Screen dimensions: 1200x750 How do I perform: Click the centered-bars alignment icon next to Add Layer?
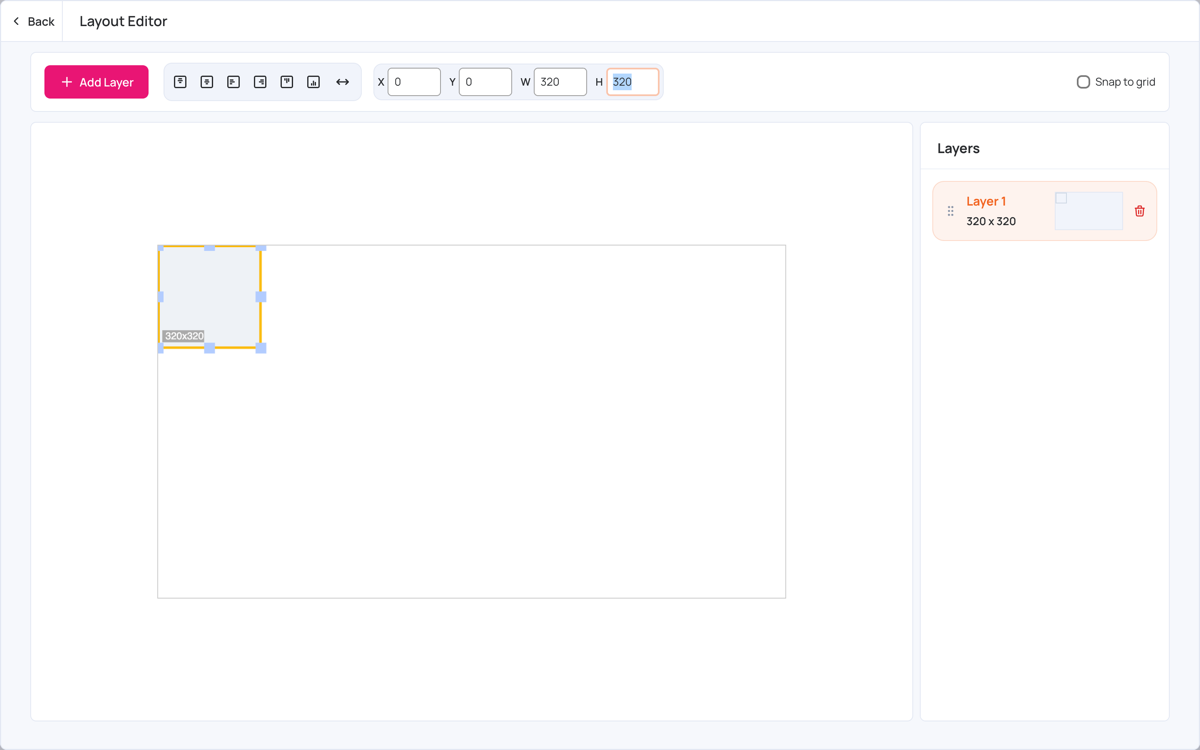pos(180,82)
